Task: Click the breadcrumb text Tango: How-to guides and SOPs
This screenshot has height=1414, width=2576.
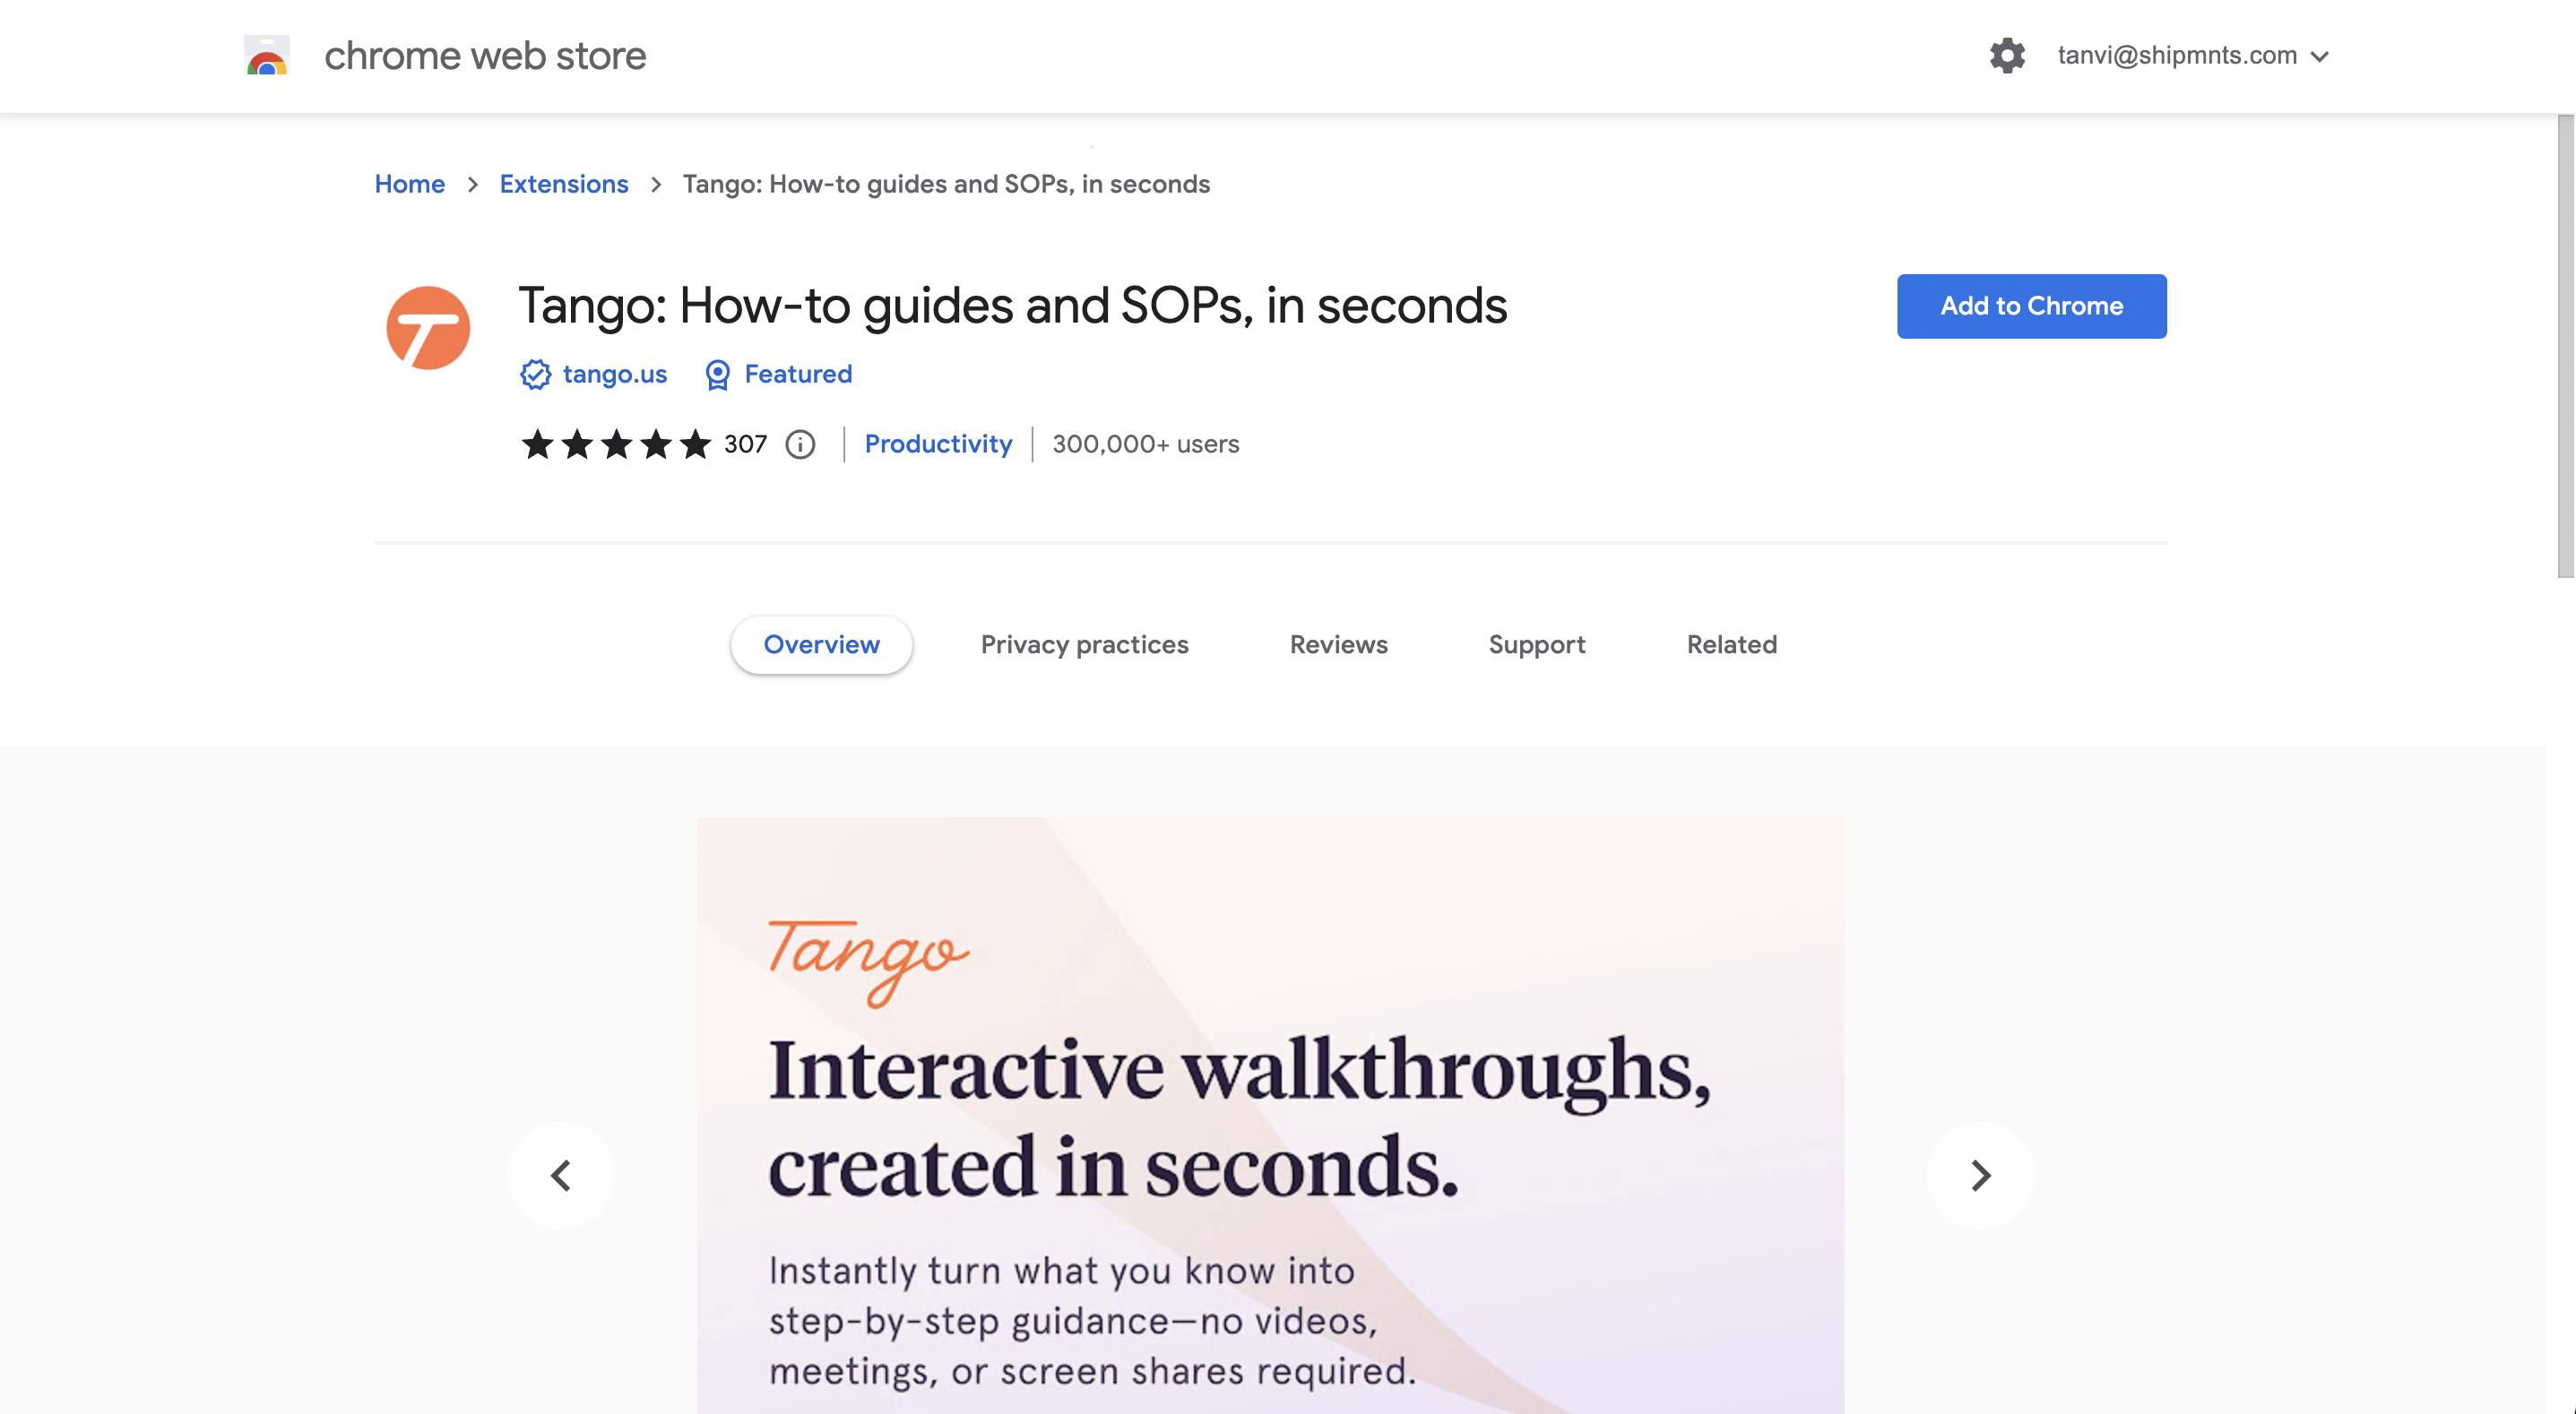Action: click(946, 184)
